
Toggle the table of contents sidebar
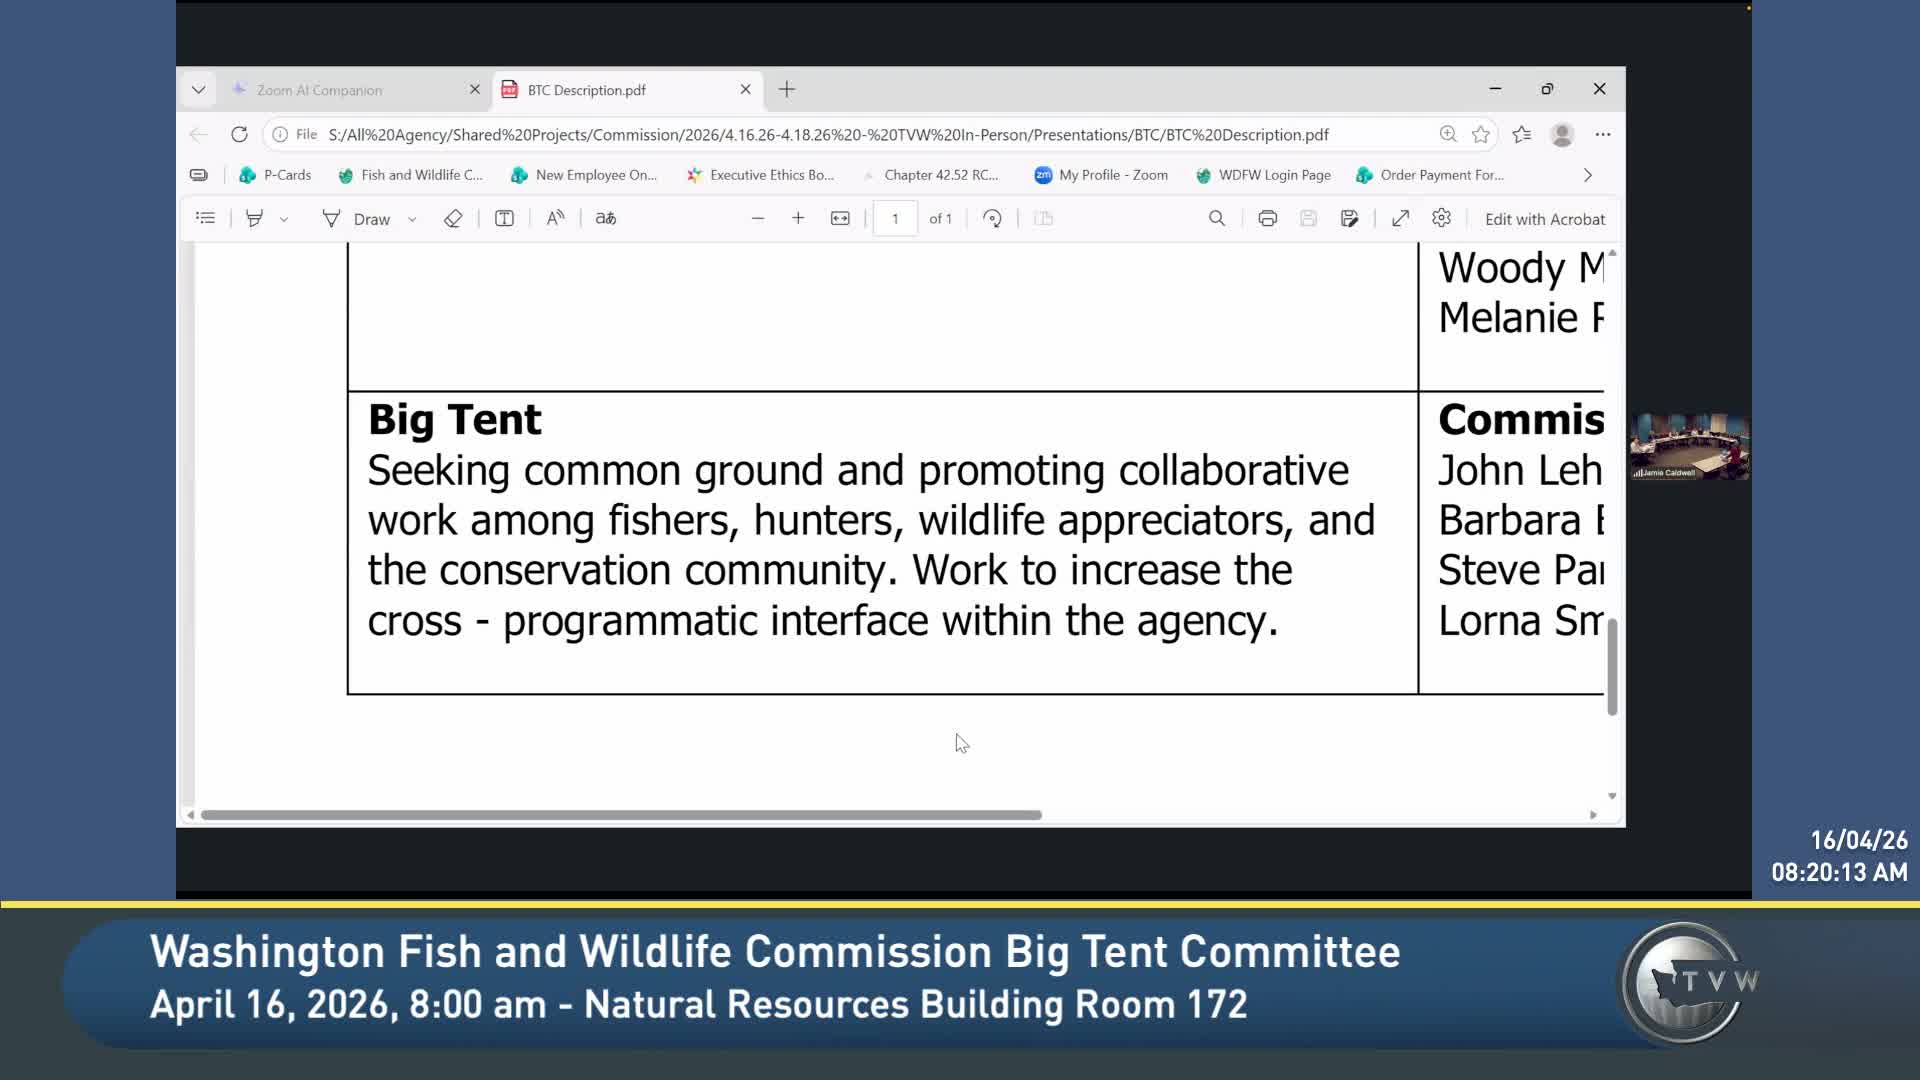coord(205,219)
